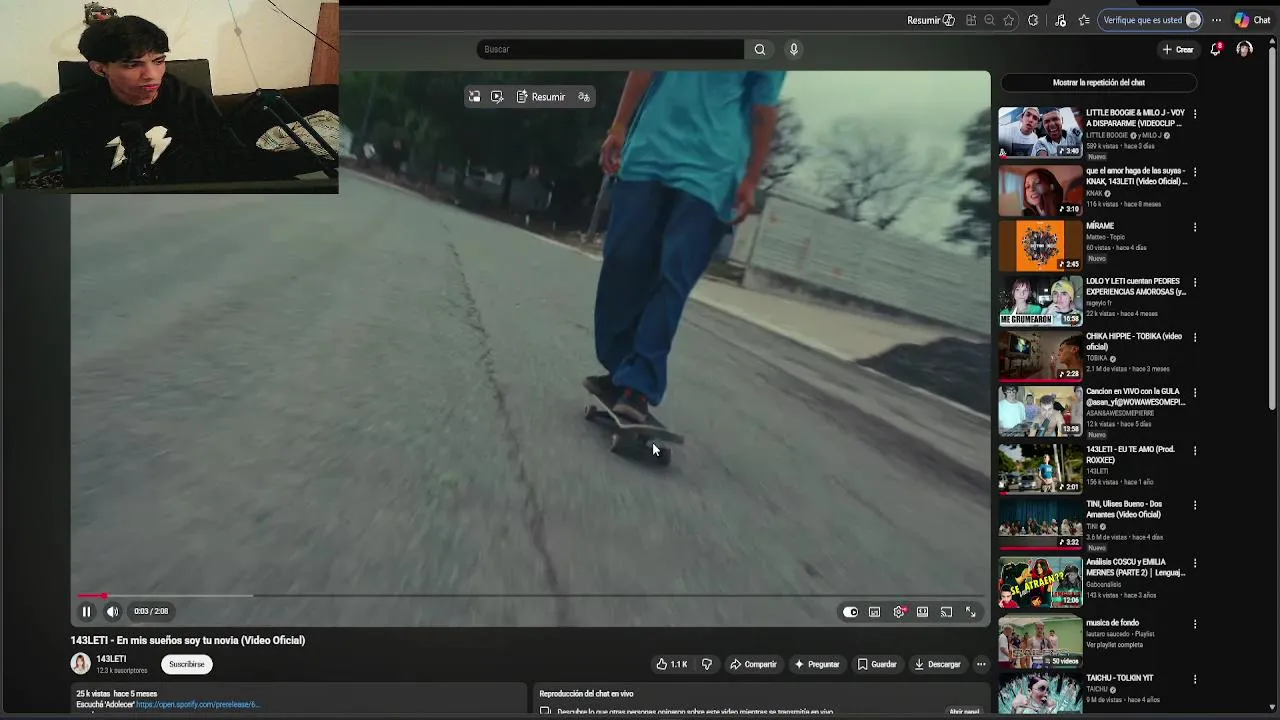Open browser extensions puzzle icon
The width and height of the screenshot is (1280, 720).
click(1033, 20)
